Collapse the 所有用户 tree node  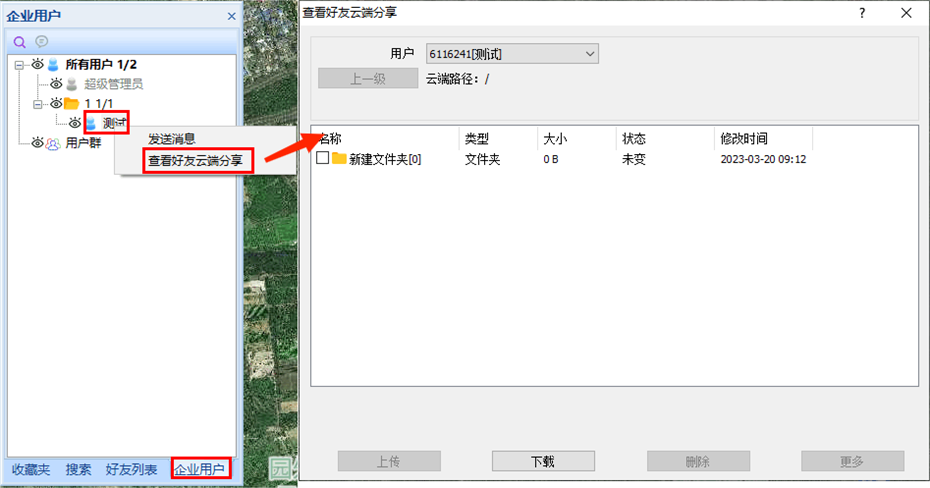click(19, 64)
